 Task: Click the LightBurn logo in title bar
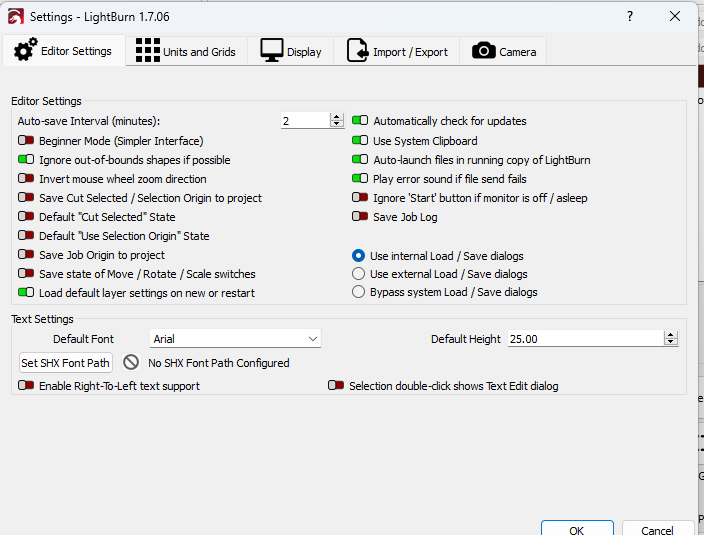(16, 17)
